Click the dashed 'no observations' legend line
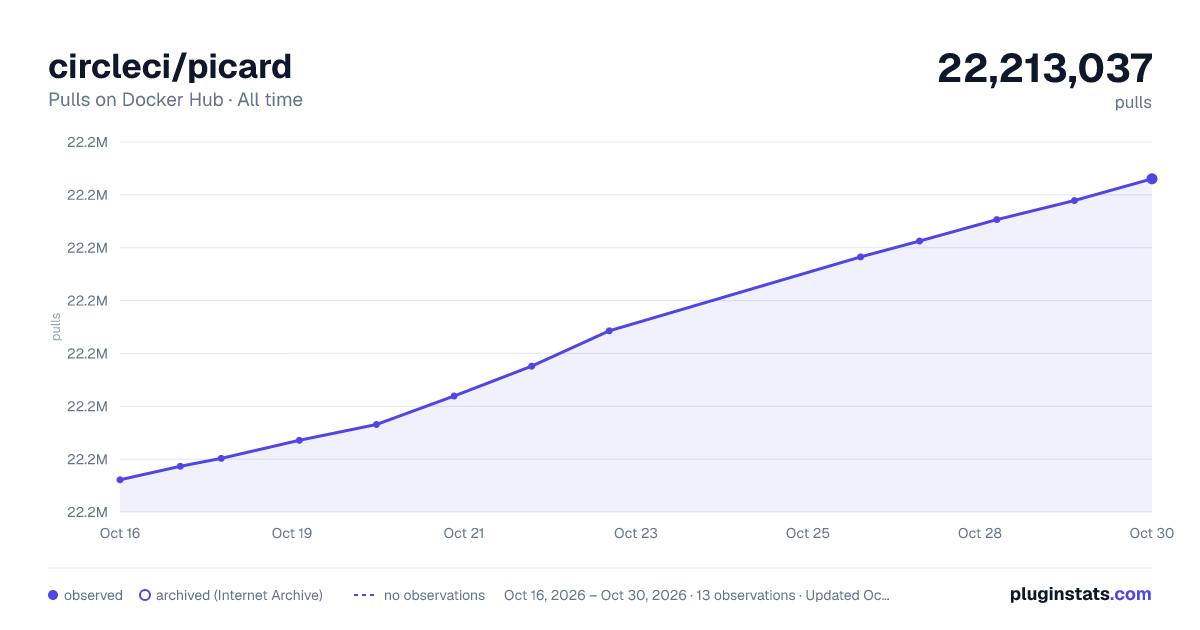The image size is (1200, 630). point(364,595)
